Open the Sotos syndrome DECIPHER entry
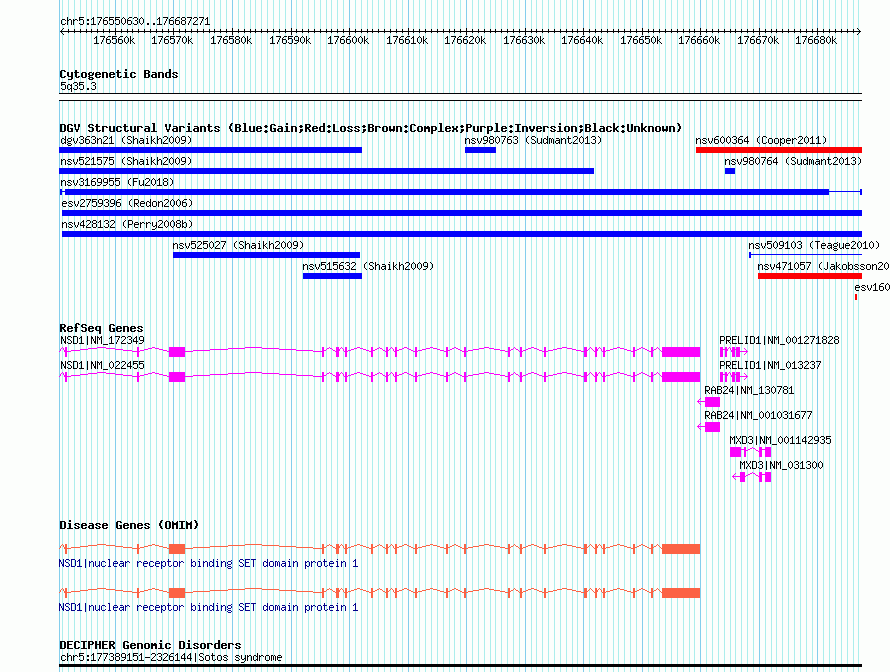Image resolution: width=890 pixels, height=672 pixels. (x=171, y=657)
